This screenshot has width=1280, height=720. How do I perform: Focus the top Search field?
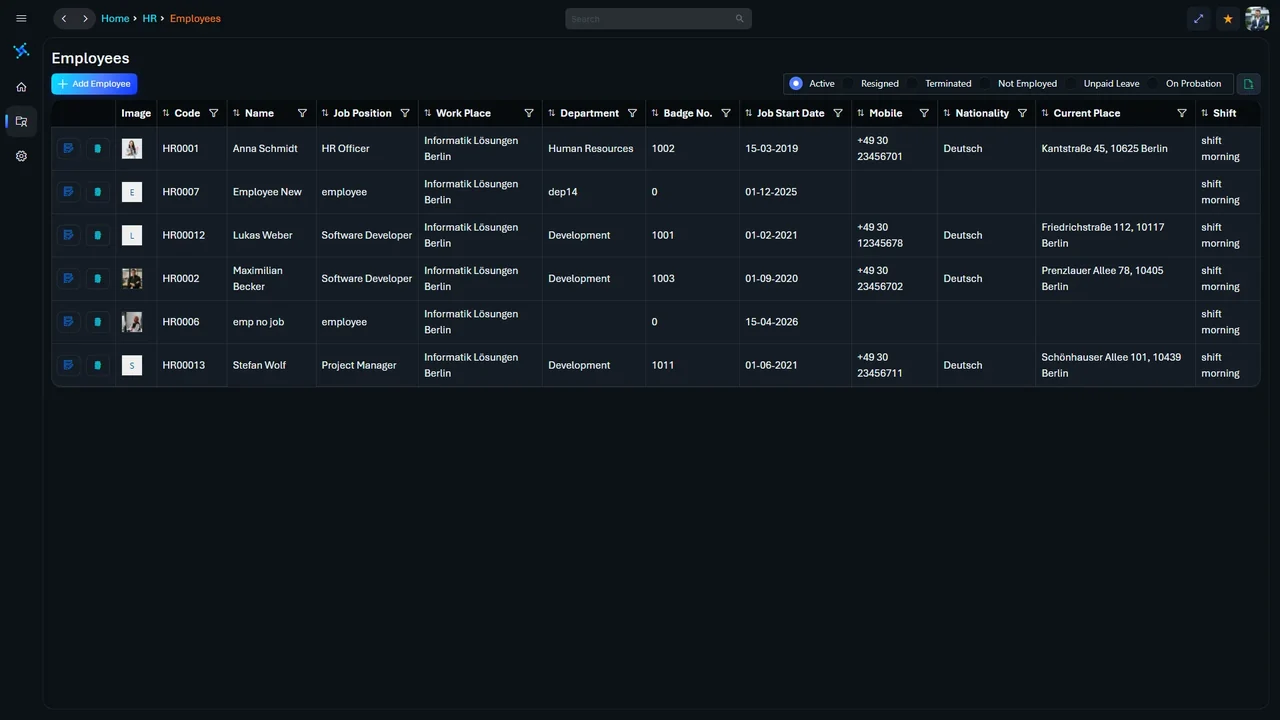click(658, 18)
